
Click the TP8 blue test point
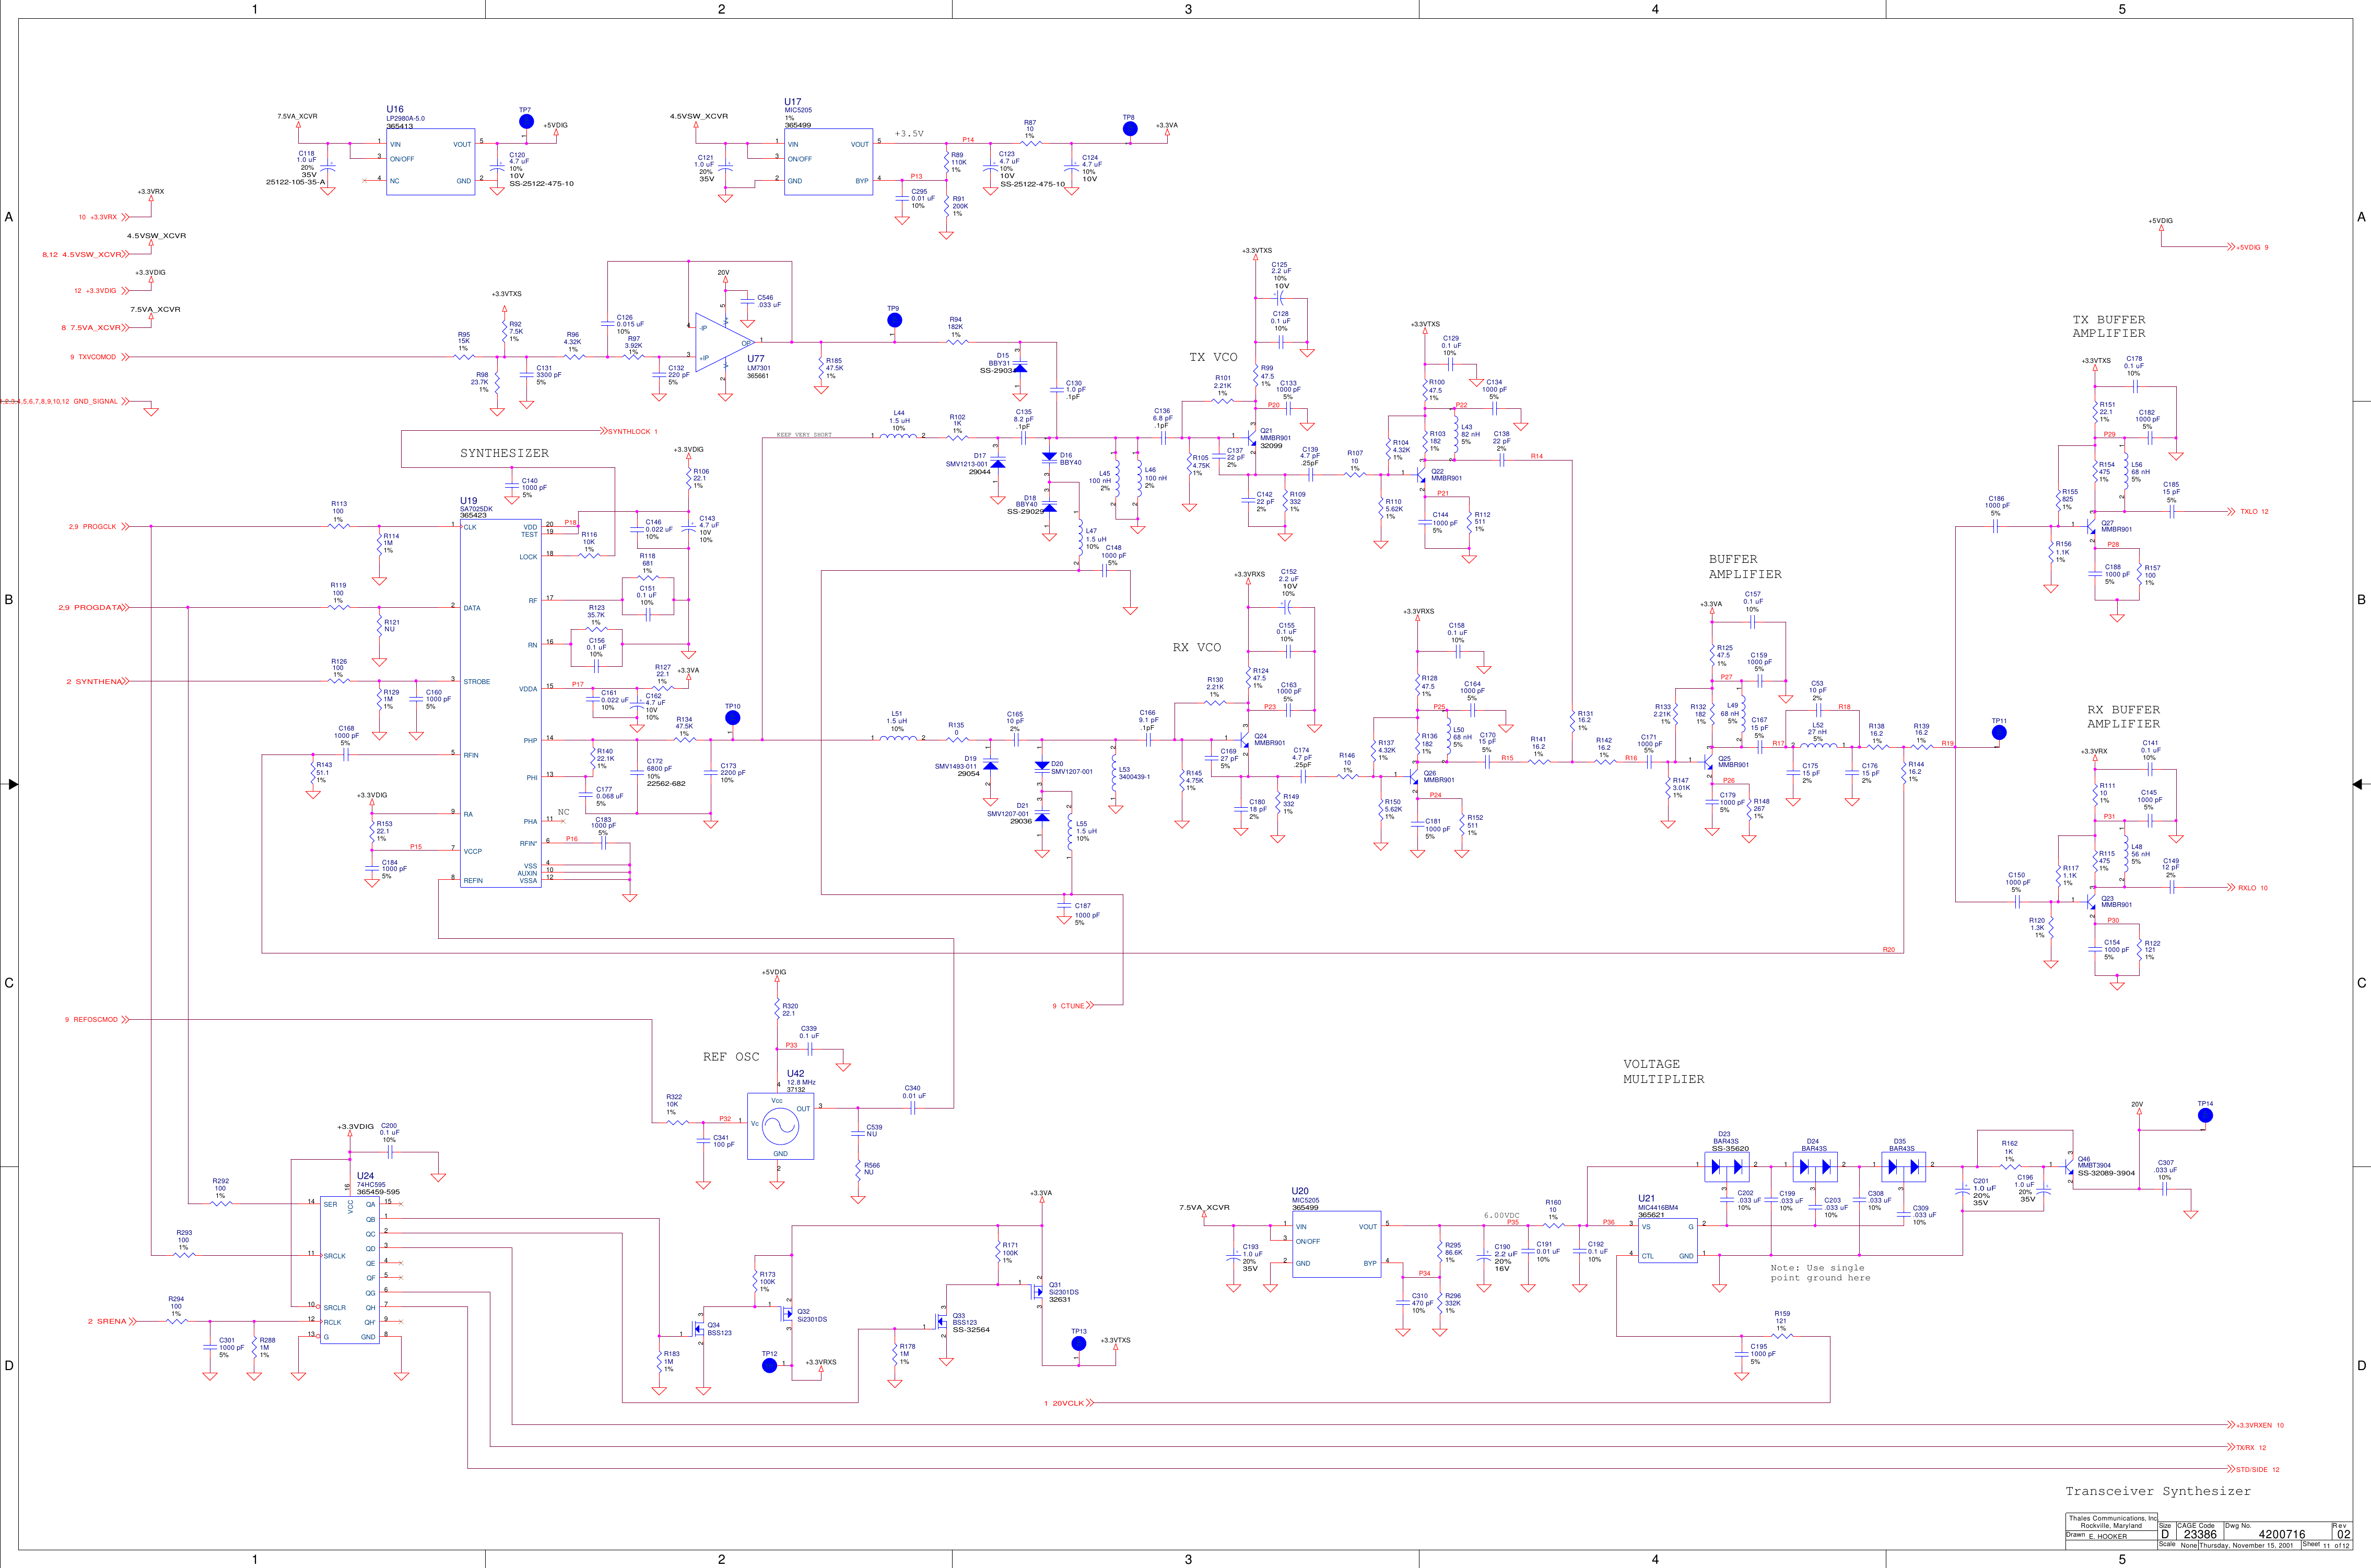pyautogui.click(x=1130, y=129)
